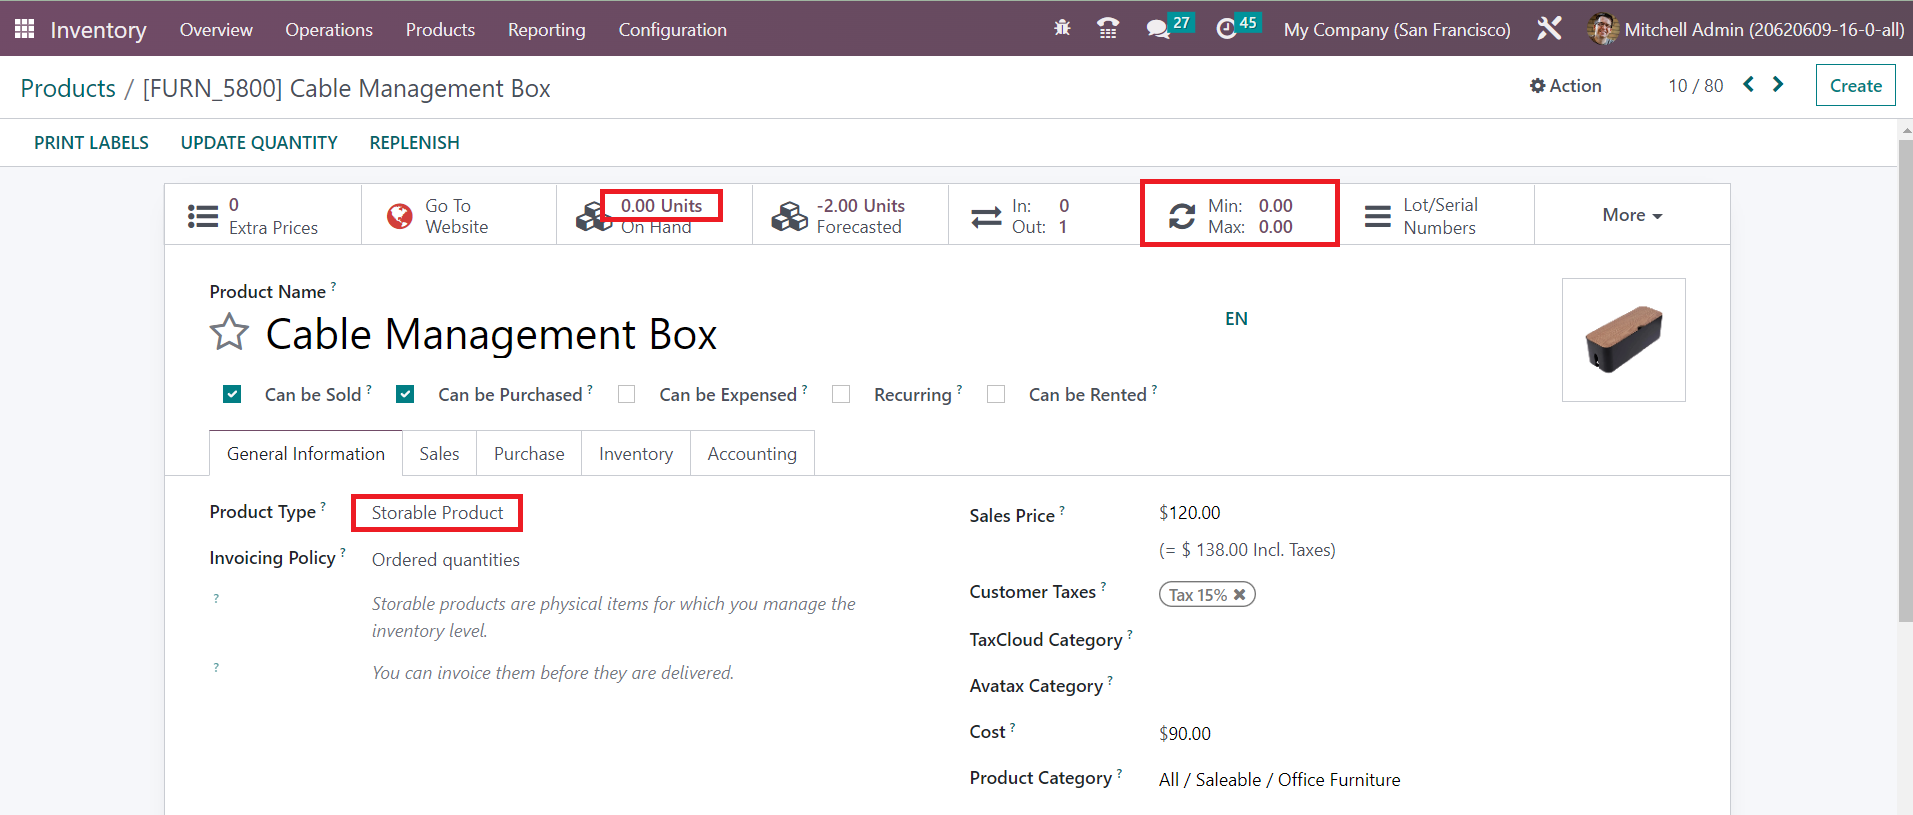Mark product as favorite with star
Image resolution: width=1913 pixels, height=815 pixels.
click(229, 332)
